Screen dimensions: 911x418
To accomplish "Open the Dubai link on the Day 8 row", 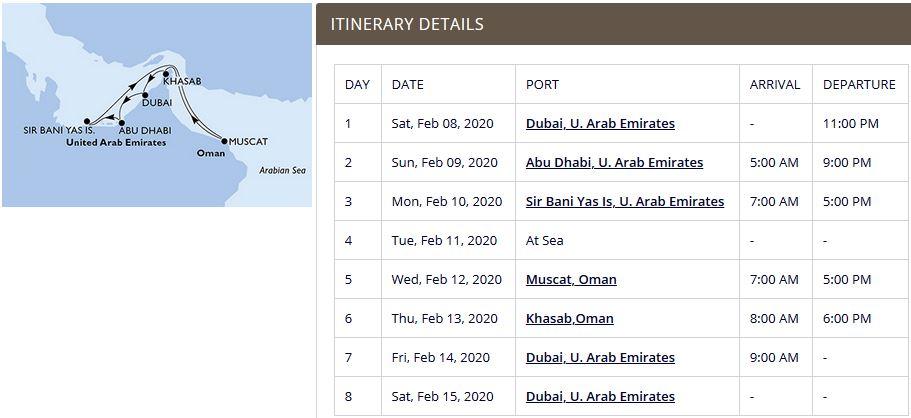I will (x=600, y=396).
